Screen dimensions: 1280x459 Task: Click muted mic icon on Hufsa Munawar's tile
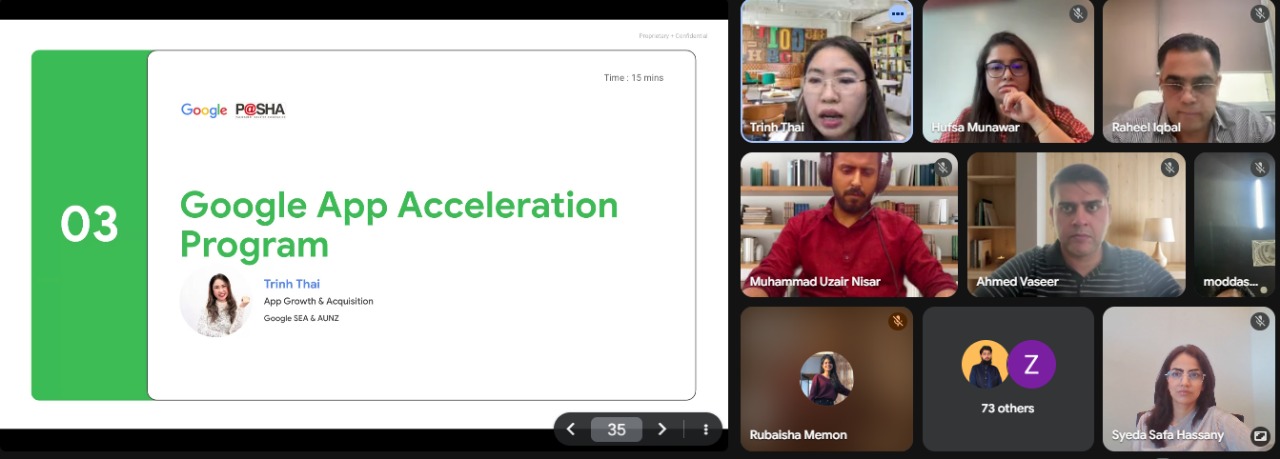pos(1078,14)
